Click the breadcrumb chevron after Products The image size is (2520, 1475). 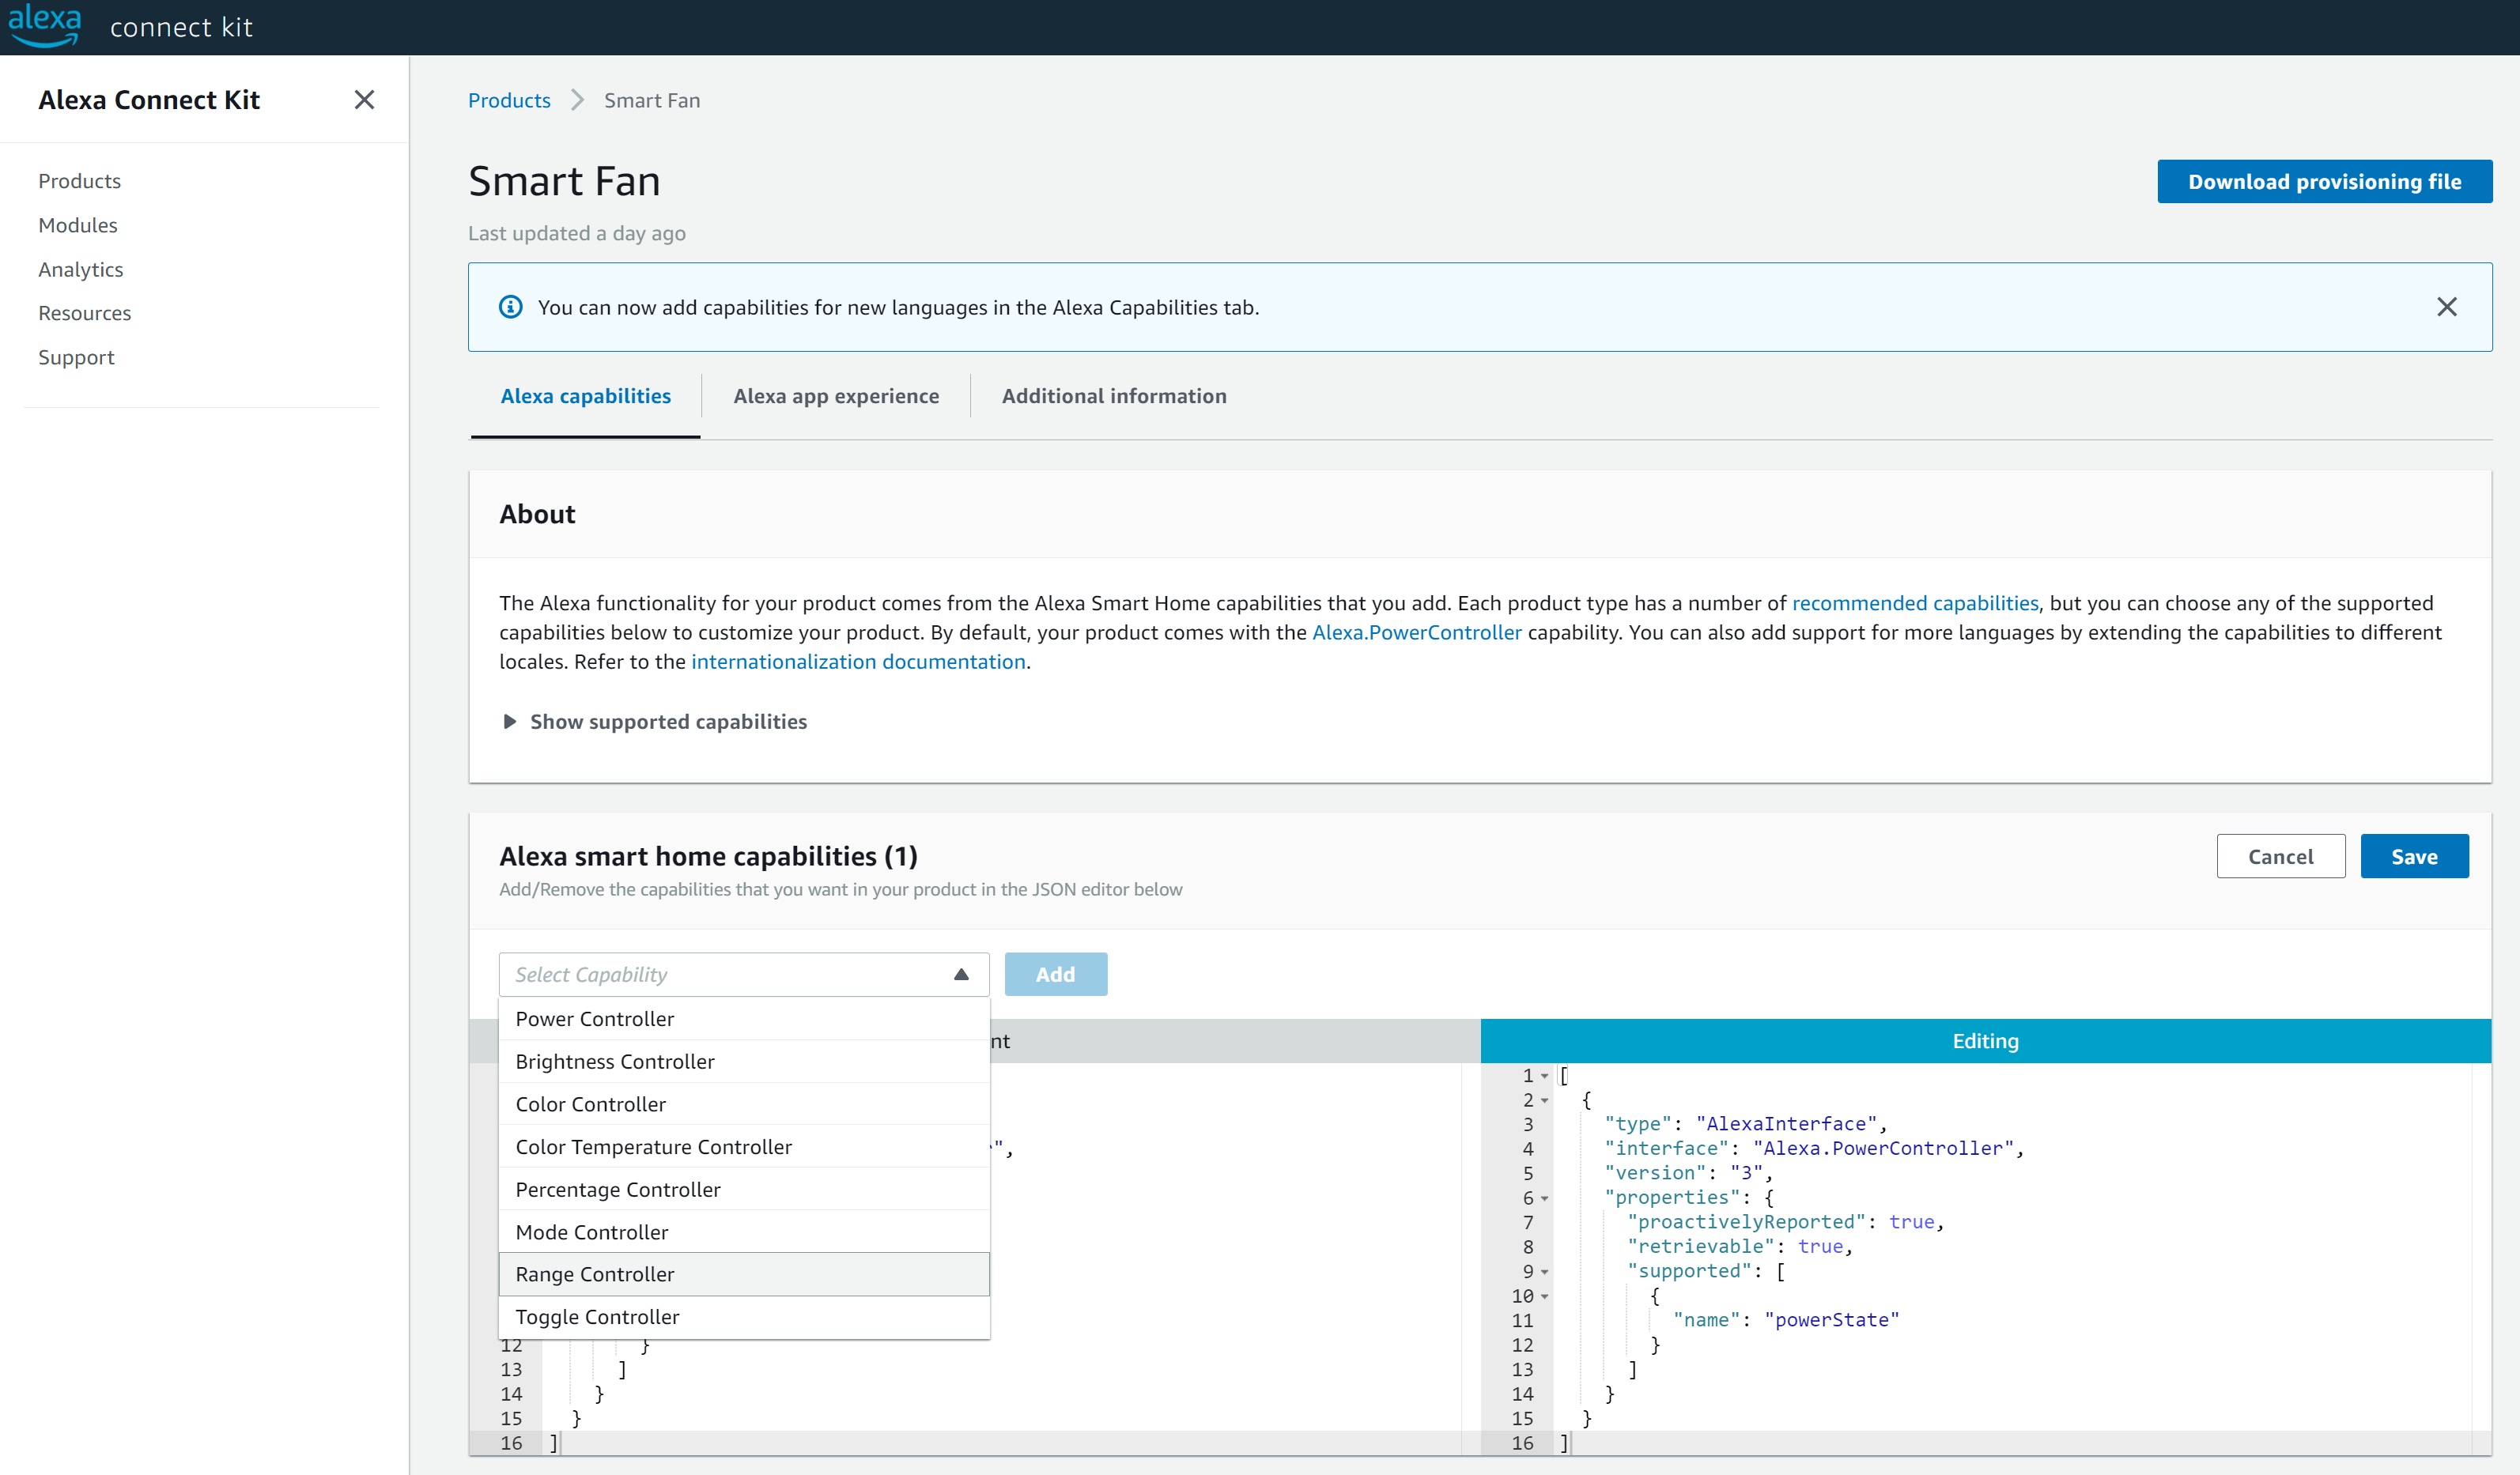tap(577, 101)
